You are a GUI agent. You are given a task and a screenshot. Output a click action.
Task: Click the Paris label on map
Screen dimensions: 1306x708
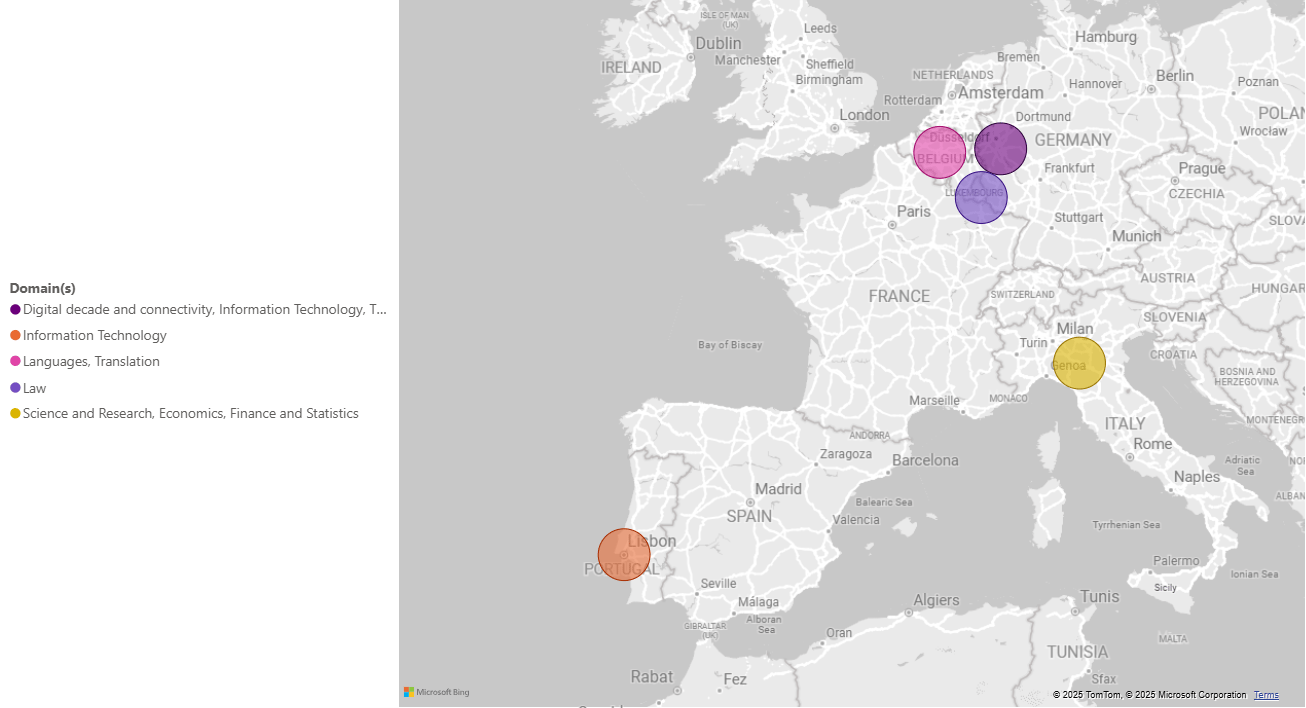914,212
